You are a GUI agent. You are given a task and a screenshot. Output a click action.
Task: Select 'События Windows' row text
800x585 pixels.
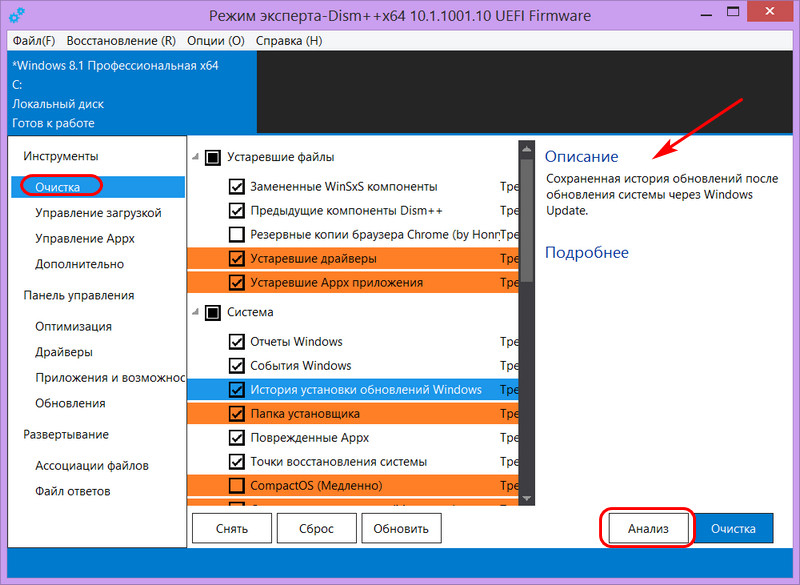pos(301,366)
